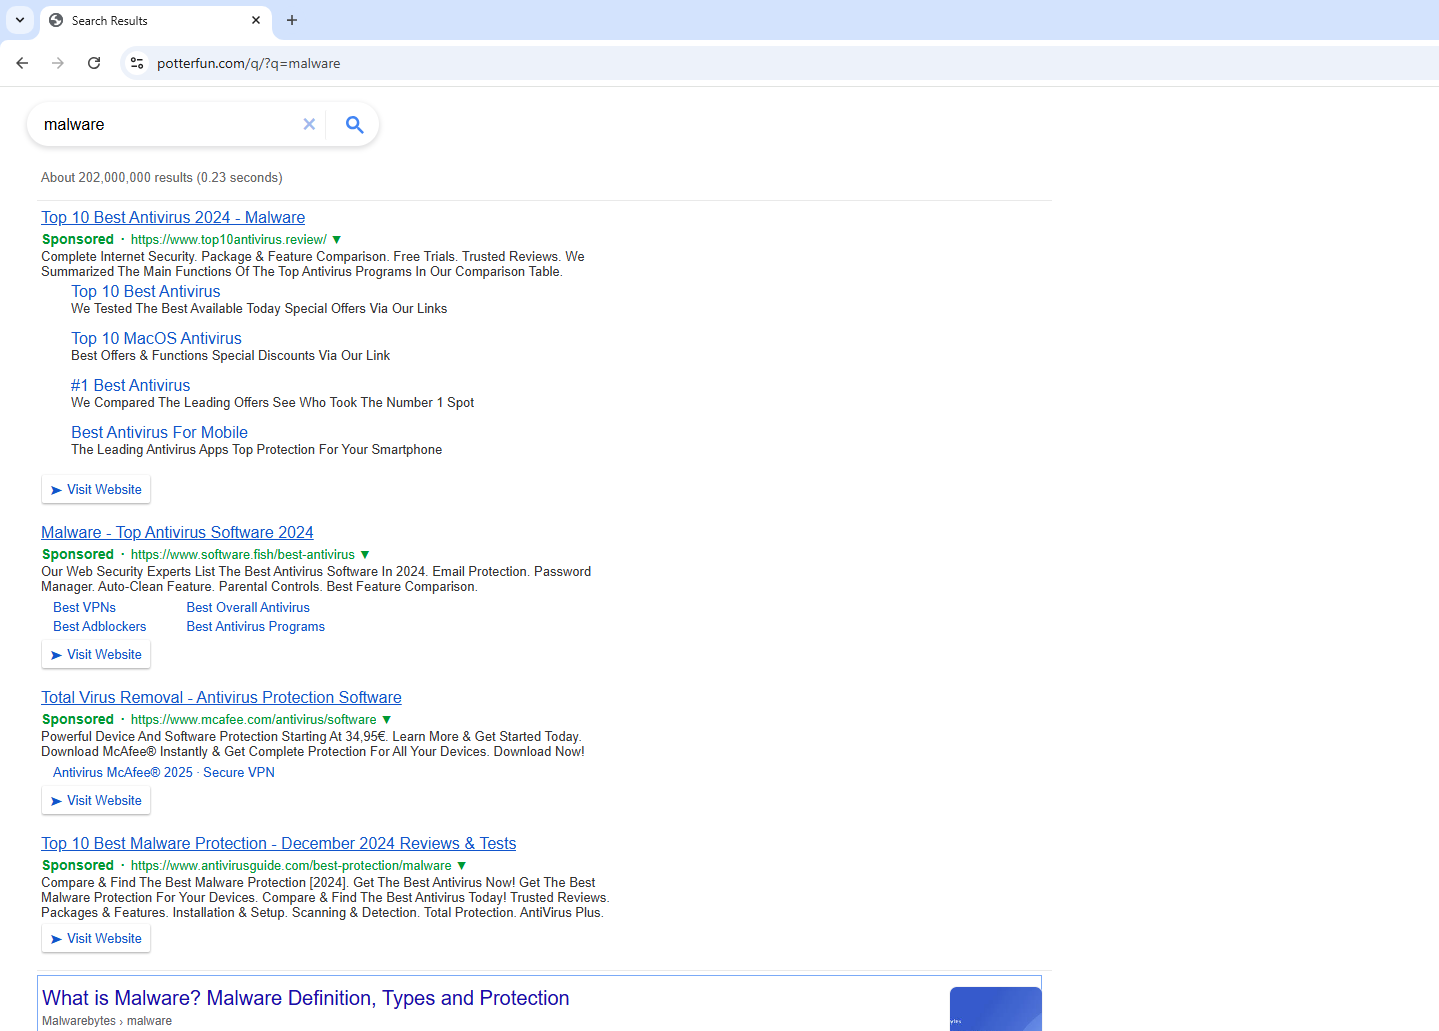Image resolution: width=1439 pixels, height=1031 pixels.
Task: Select the Search Results tab
Action: tap(155, 20)
